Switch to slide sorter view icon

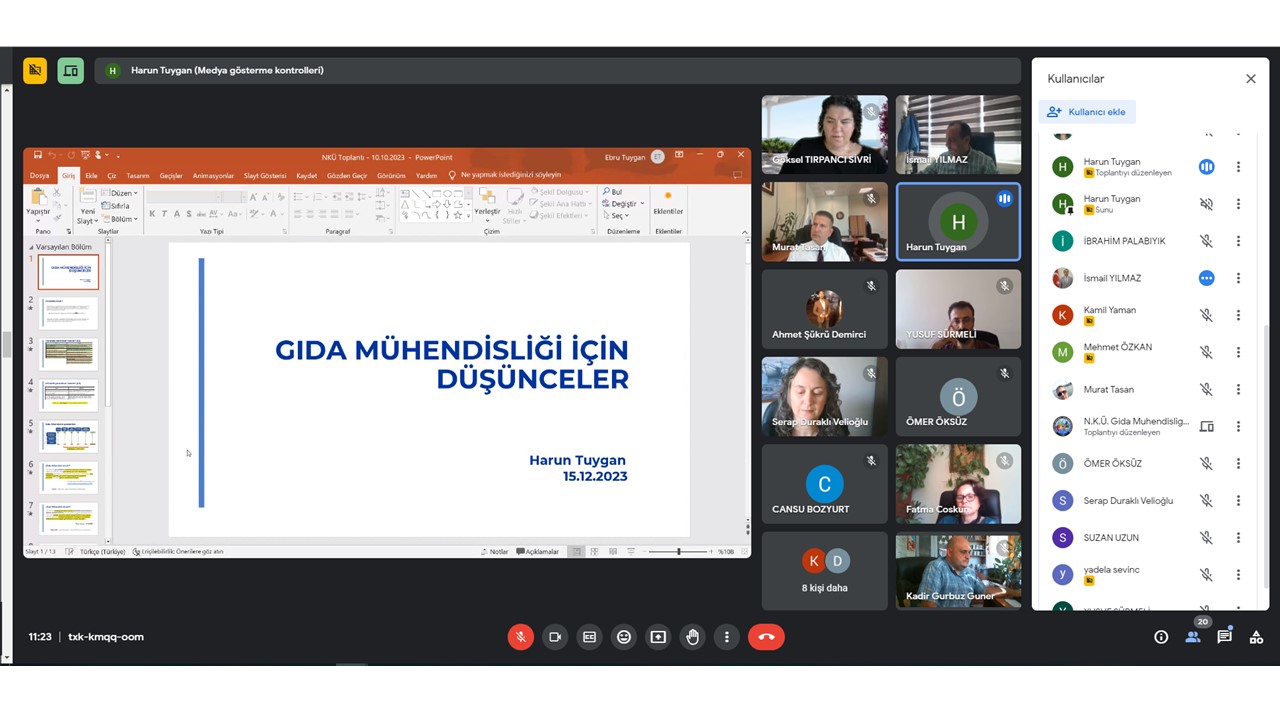[594, 551]
